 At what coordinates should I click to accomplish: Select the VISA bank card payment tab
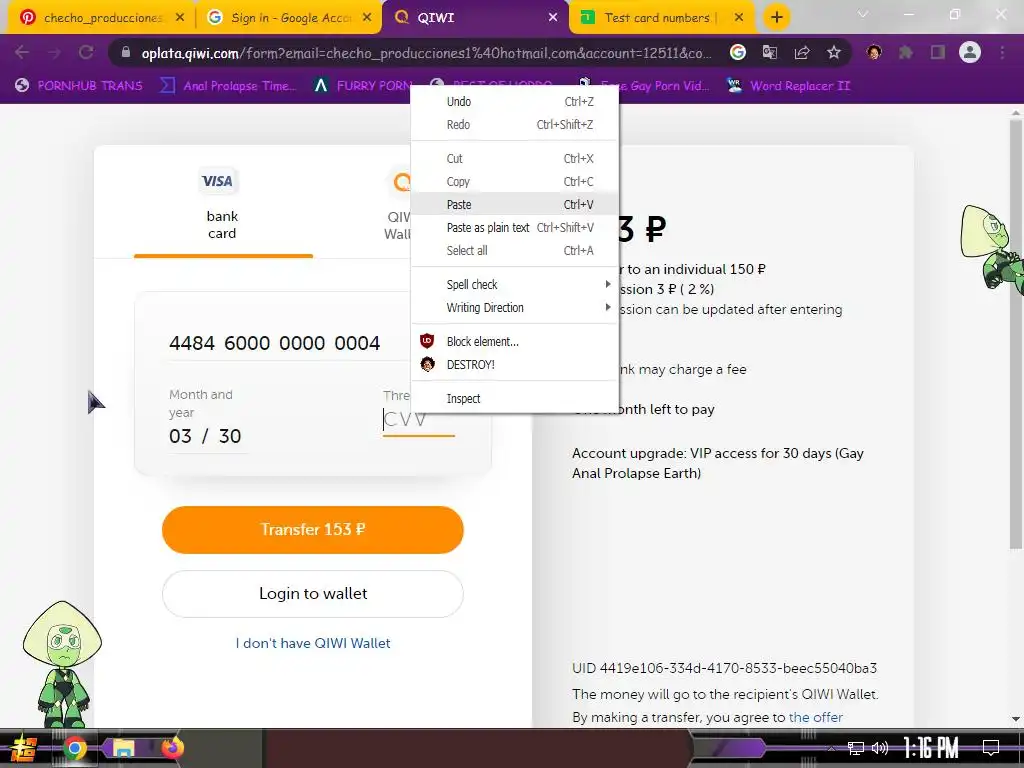point(222,205)
